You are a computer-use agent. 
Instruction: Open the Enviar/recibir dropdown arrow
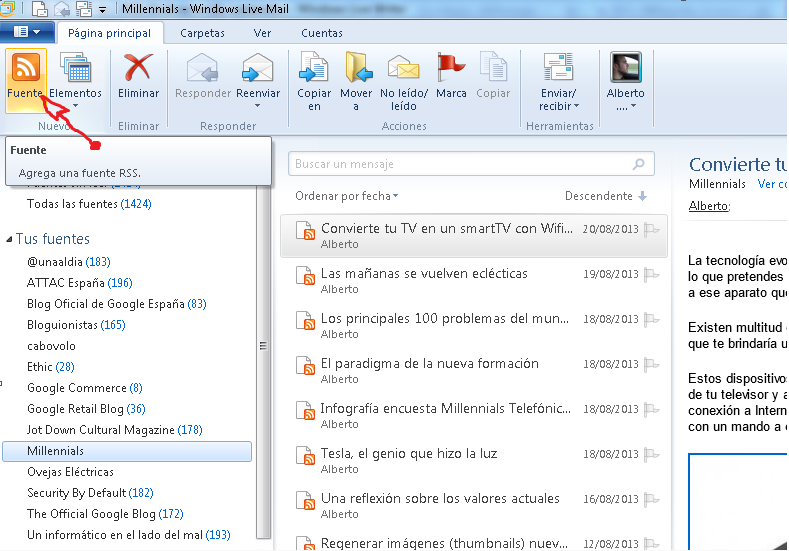pos(577,106)
